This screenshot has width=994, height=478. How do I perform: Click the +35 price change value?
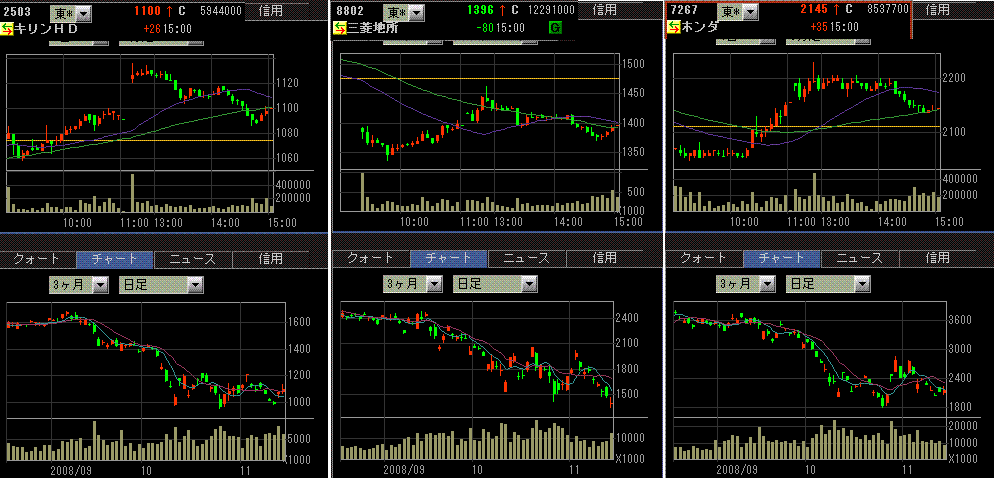(x=818, y=27)
